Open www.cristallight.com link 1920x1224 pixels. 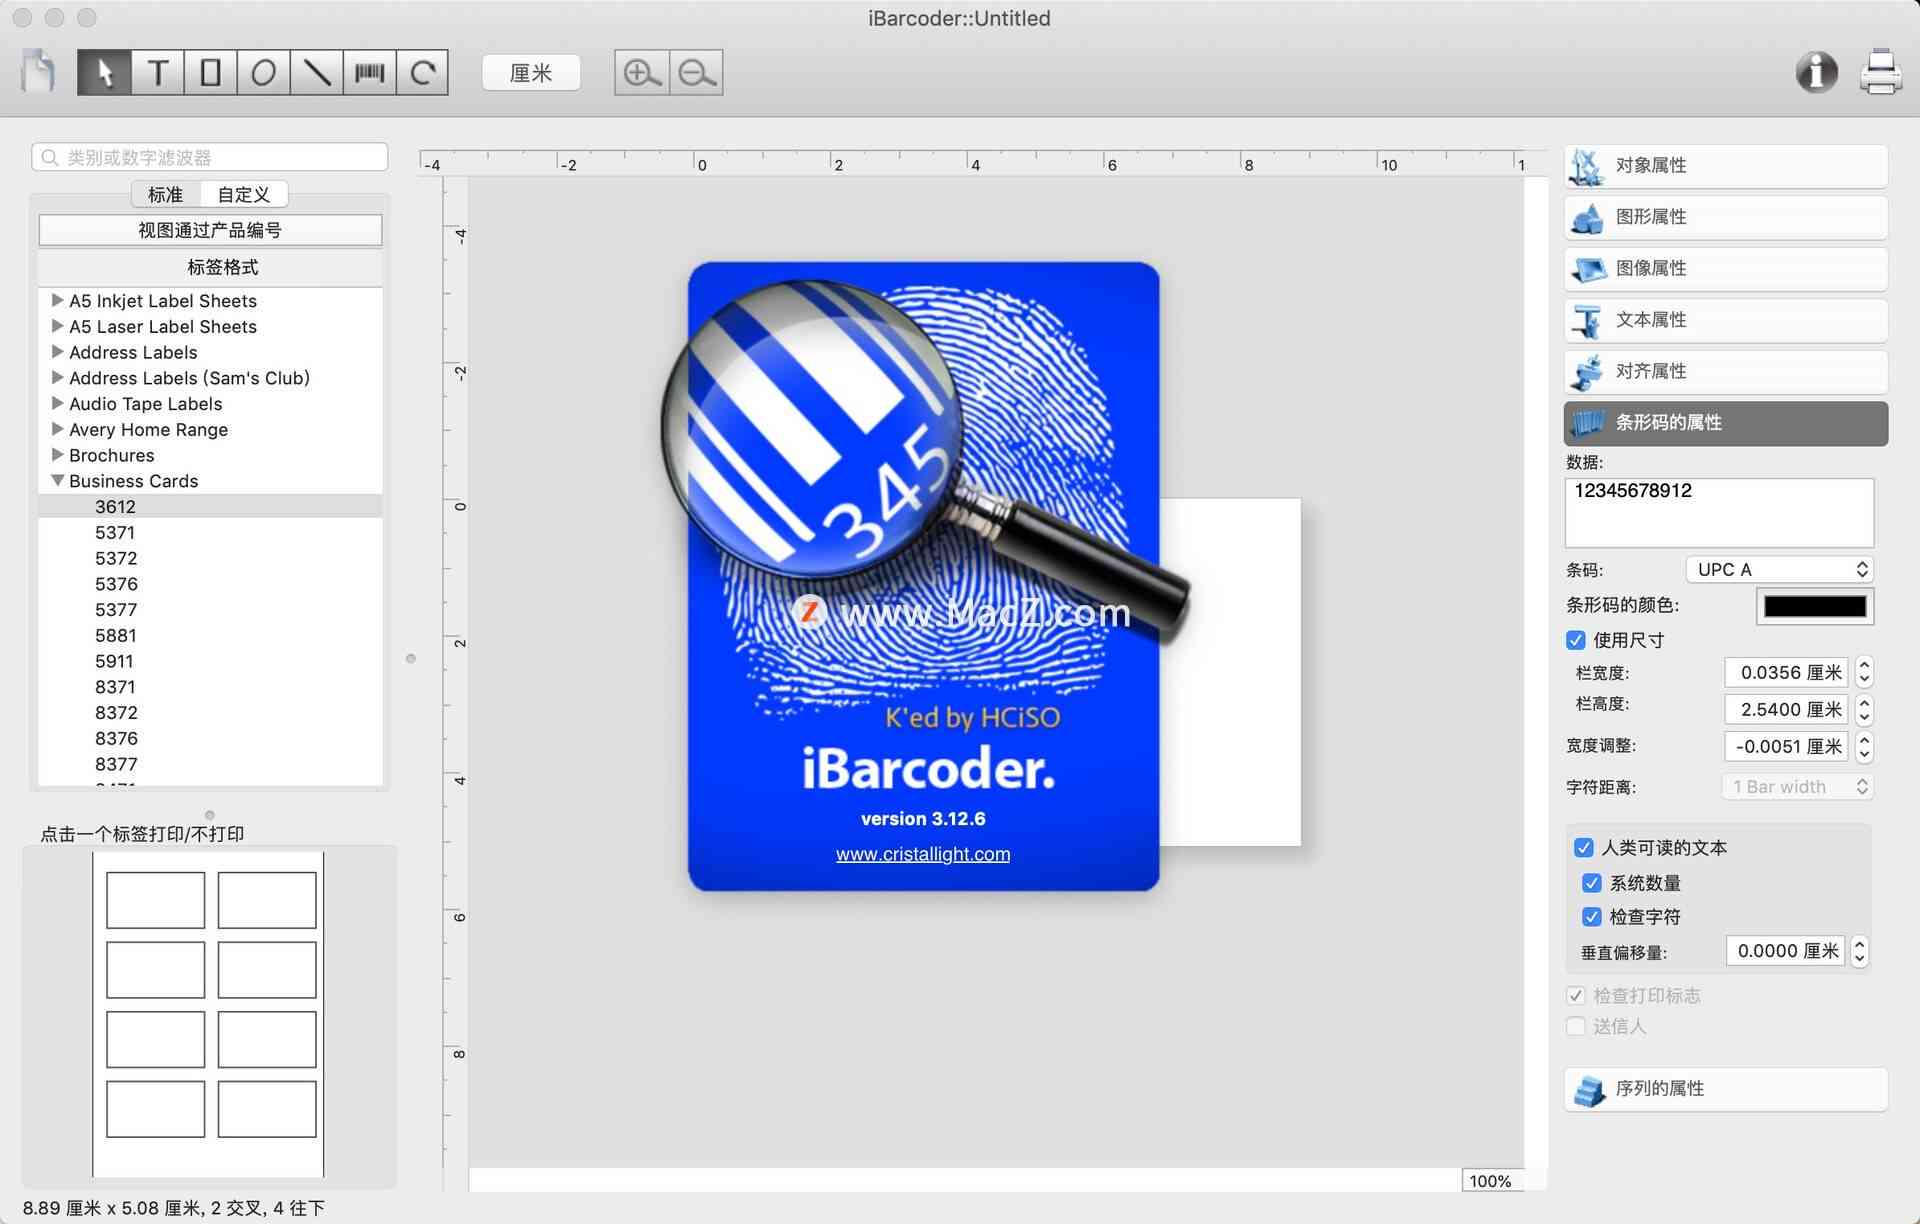click(923, 854)
